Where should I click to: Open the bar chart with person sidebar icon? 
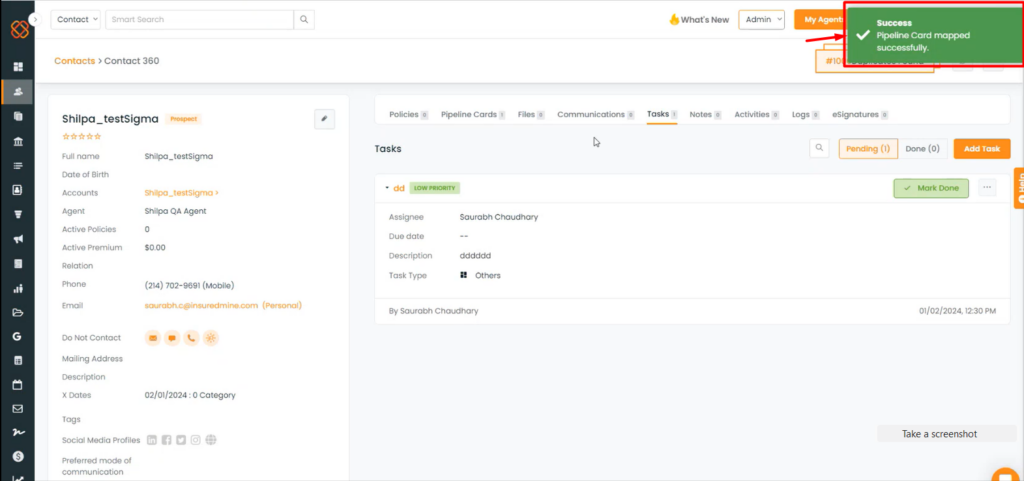[x=18, y=288]
